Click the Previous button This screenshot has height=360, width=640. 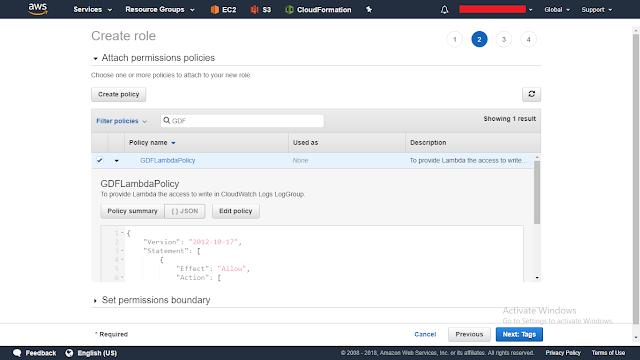click(469, 334)
